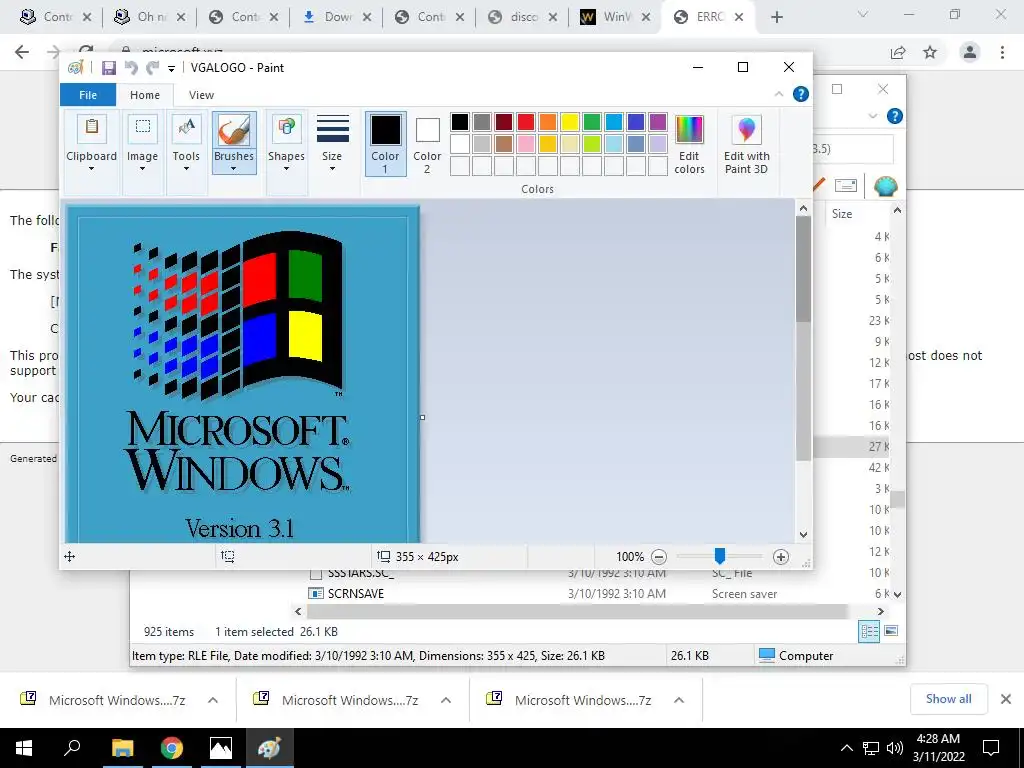
Task: Click Edit with Paint 3D
Action: (x=746, y=144)
